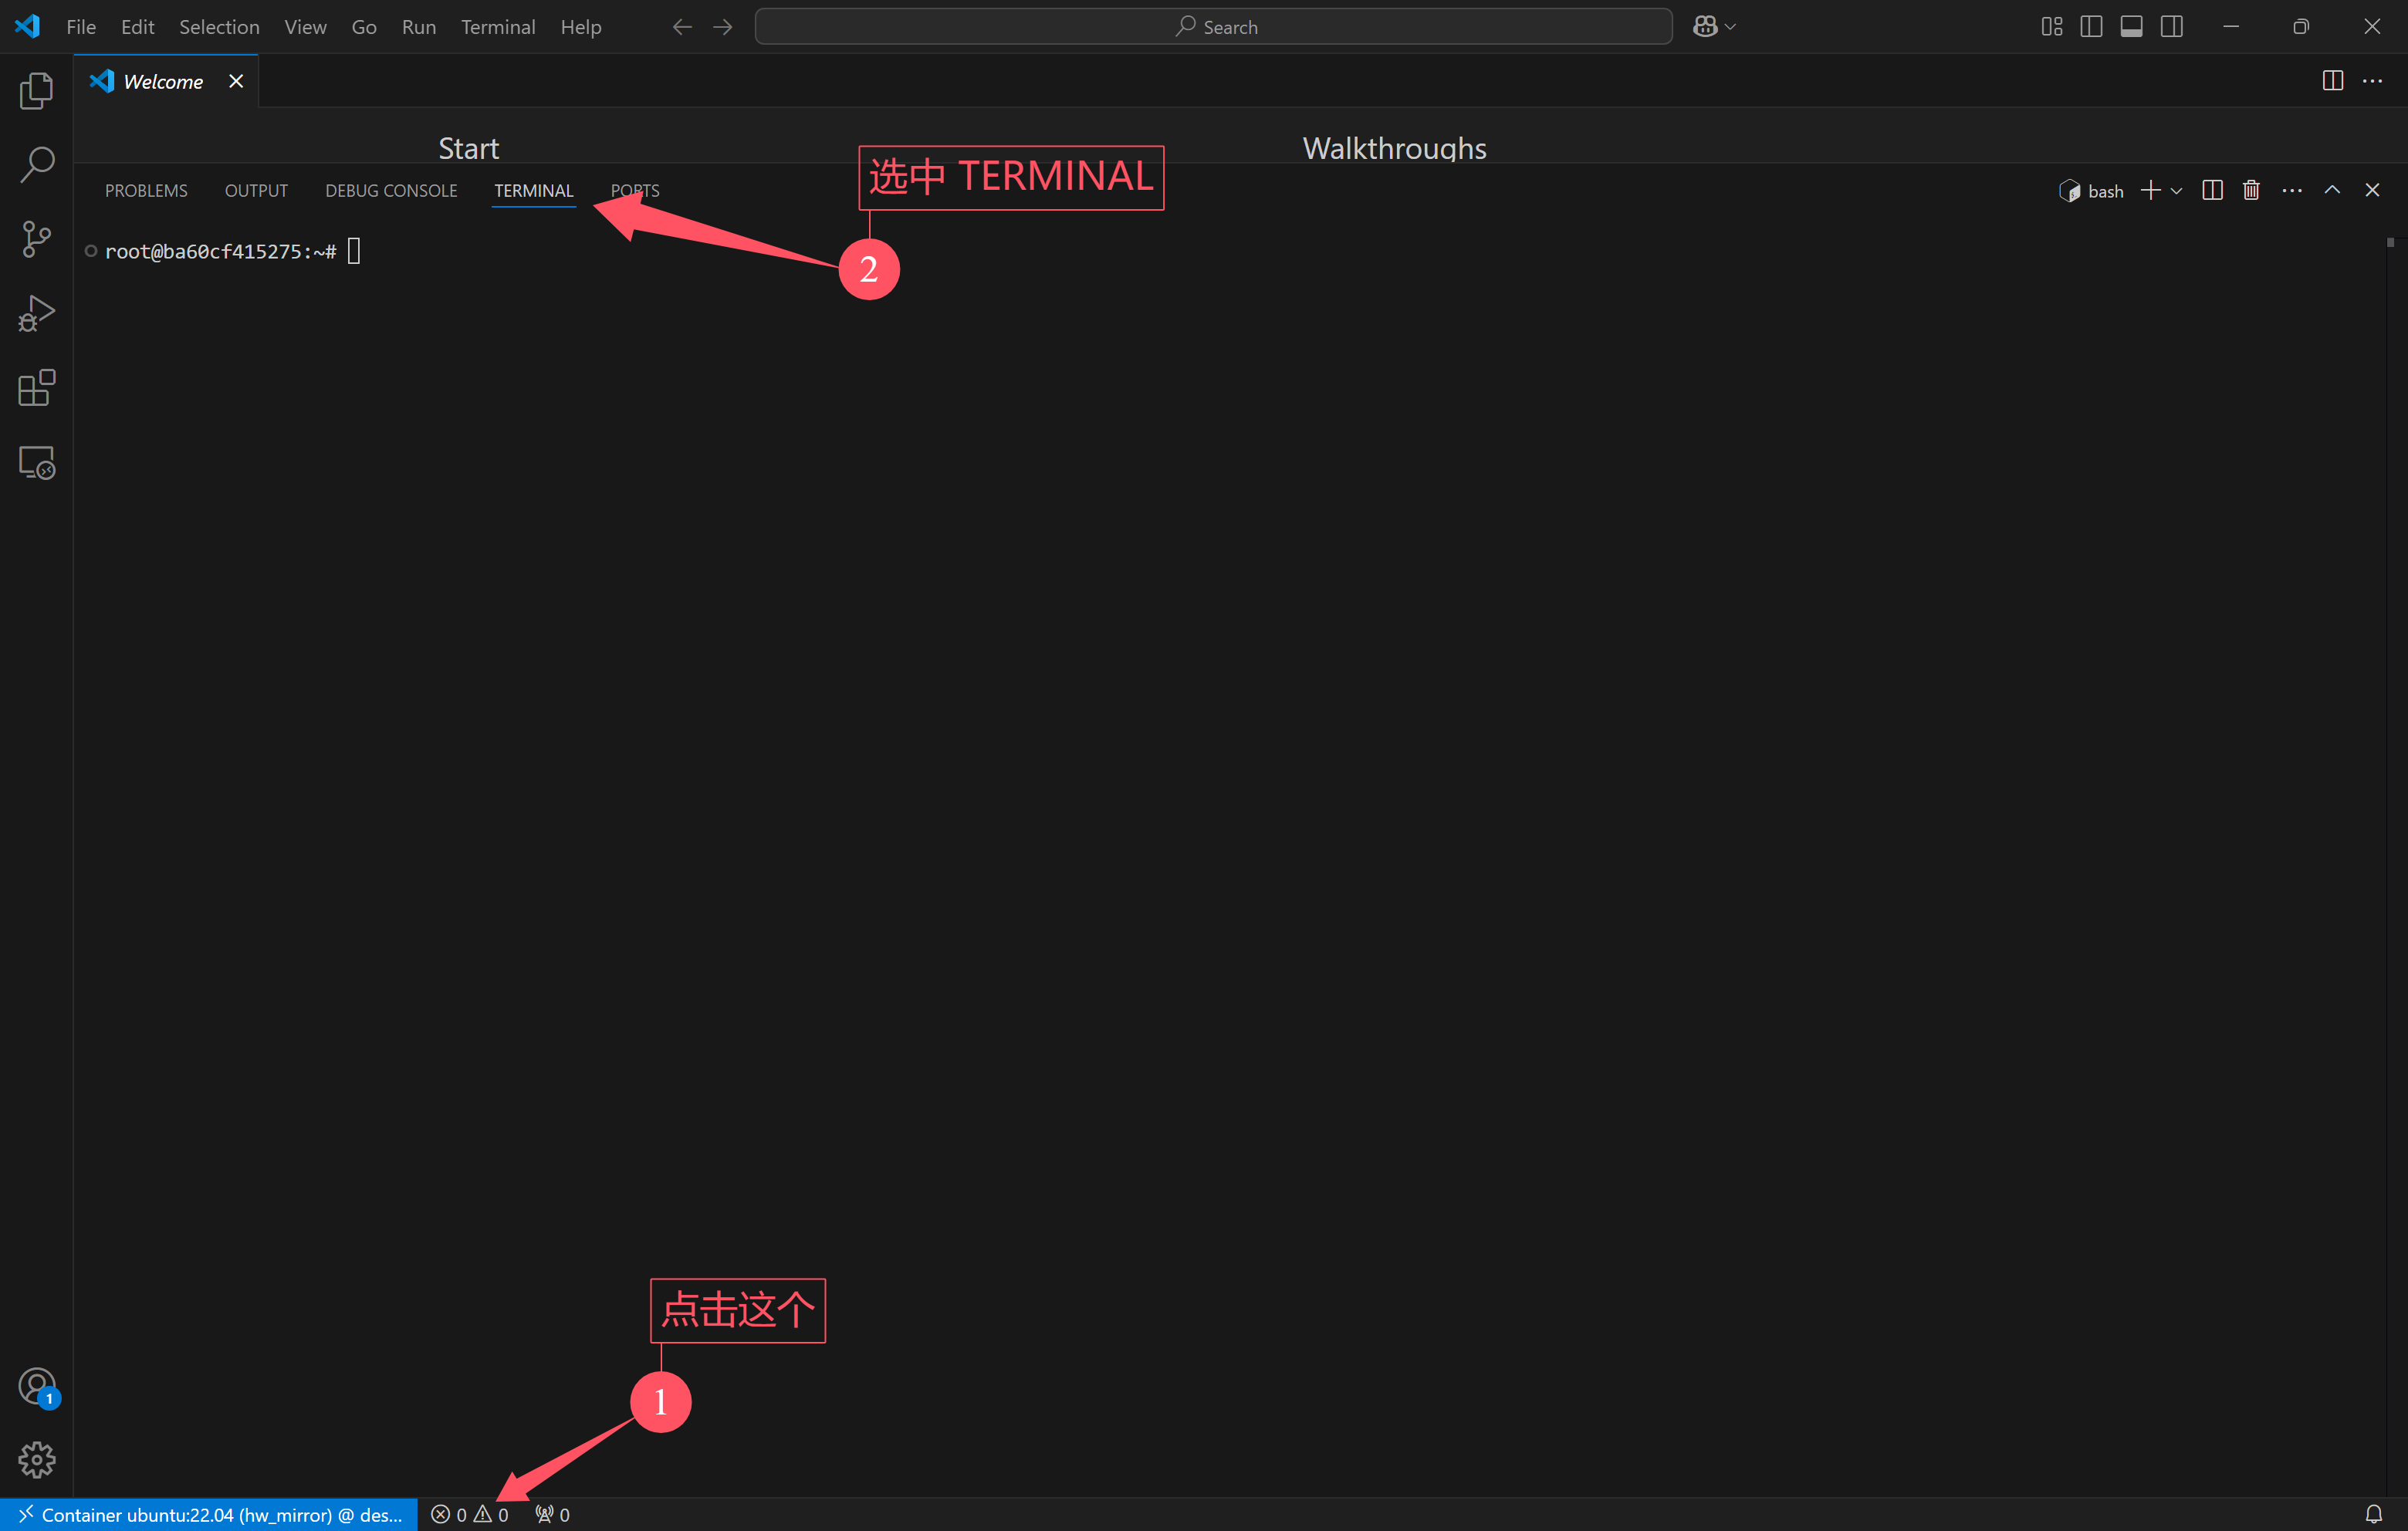Open the Manage gear icon

tap(36, 1460)
